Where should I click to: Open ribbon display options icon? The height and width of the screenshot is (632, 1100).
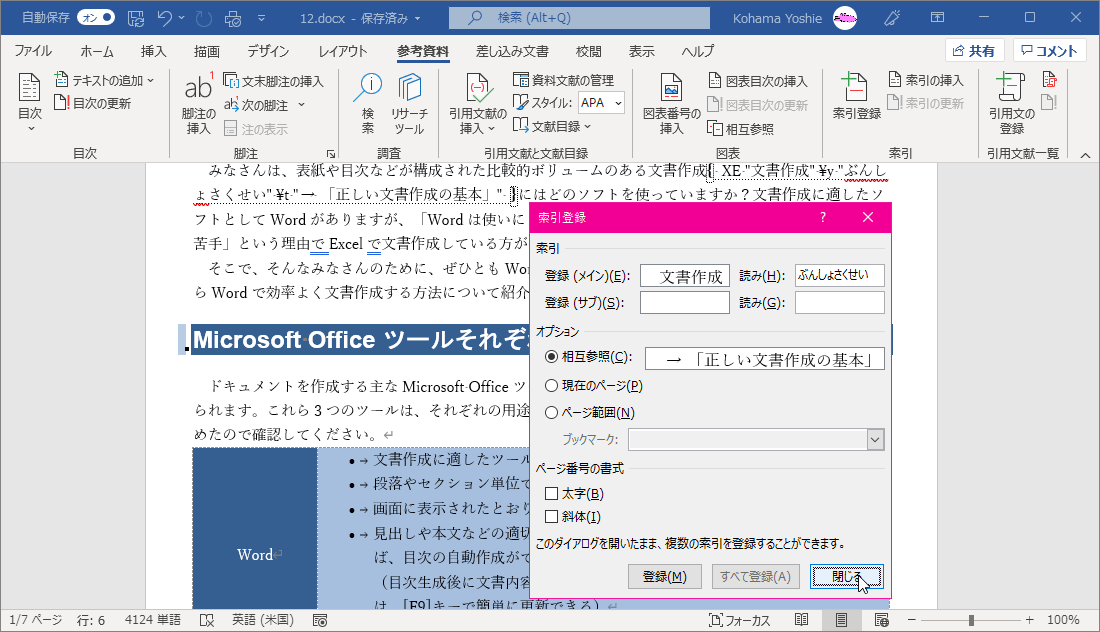point(937,18)
